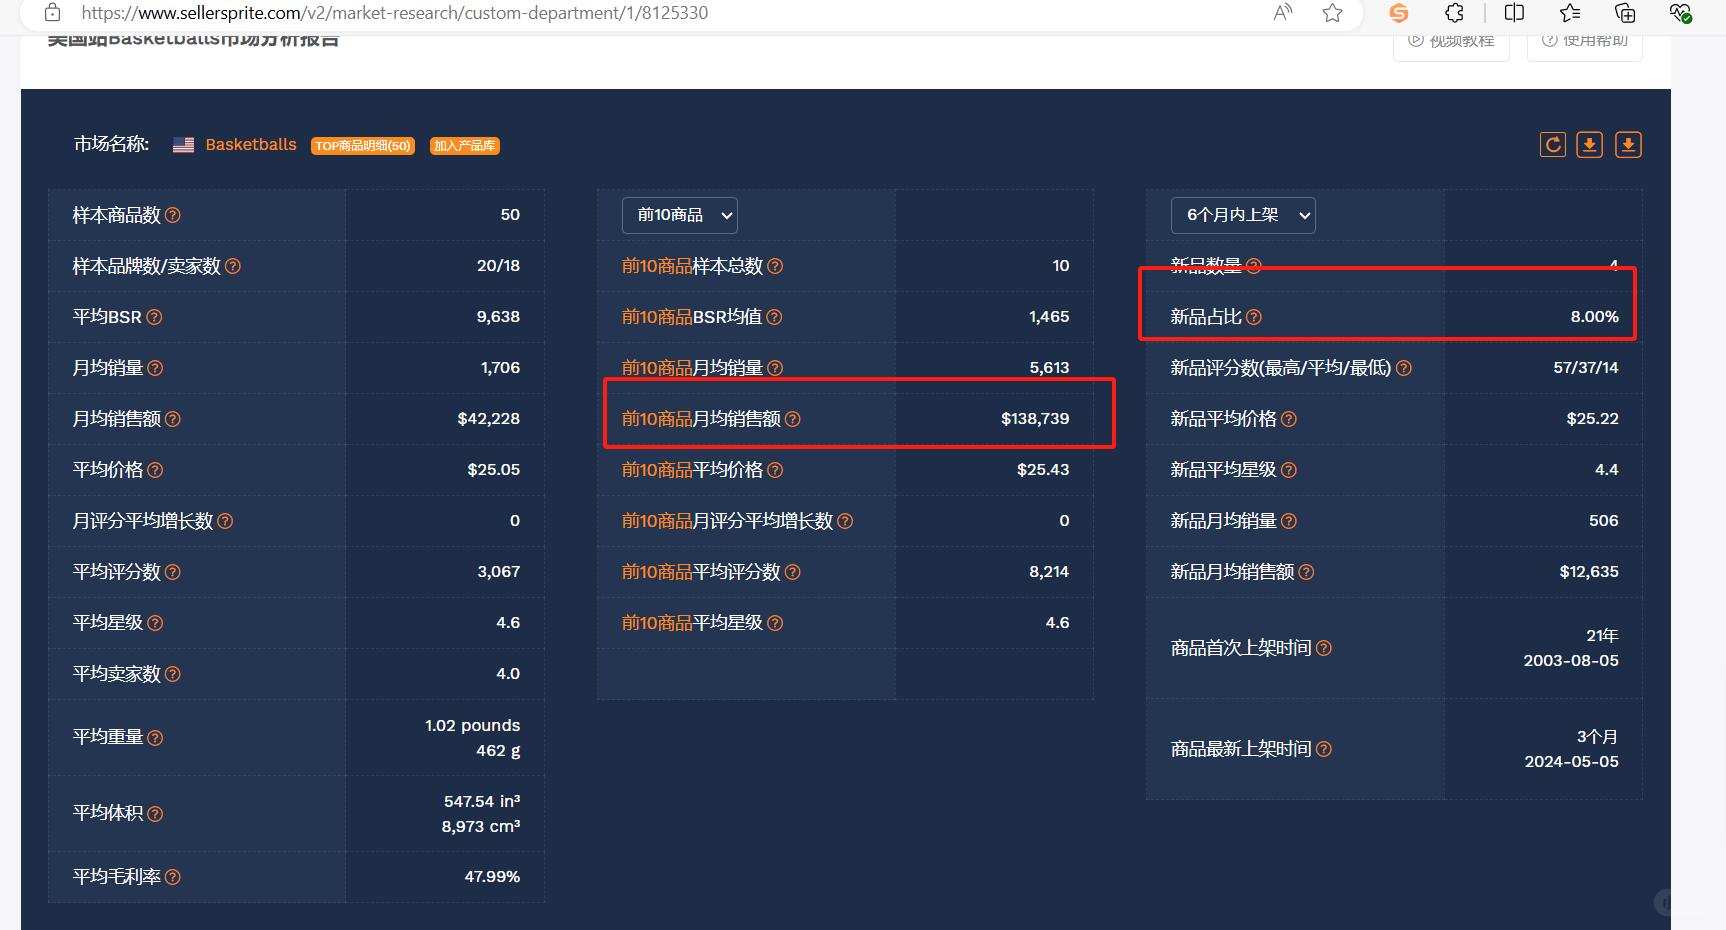
Task: Click the 加入产品库 orange button
Action: coord(465,146)
